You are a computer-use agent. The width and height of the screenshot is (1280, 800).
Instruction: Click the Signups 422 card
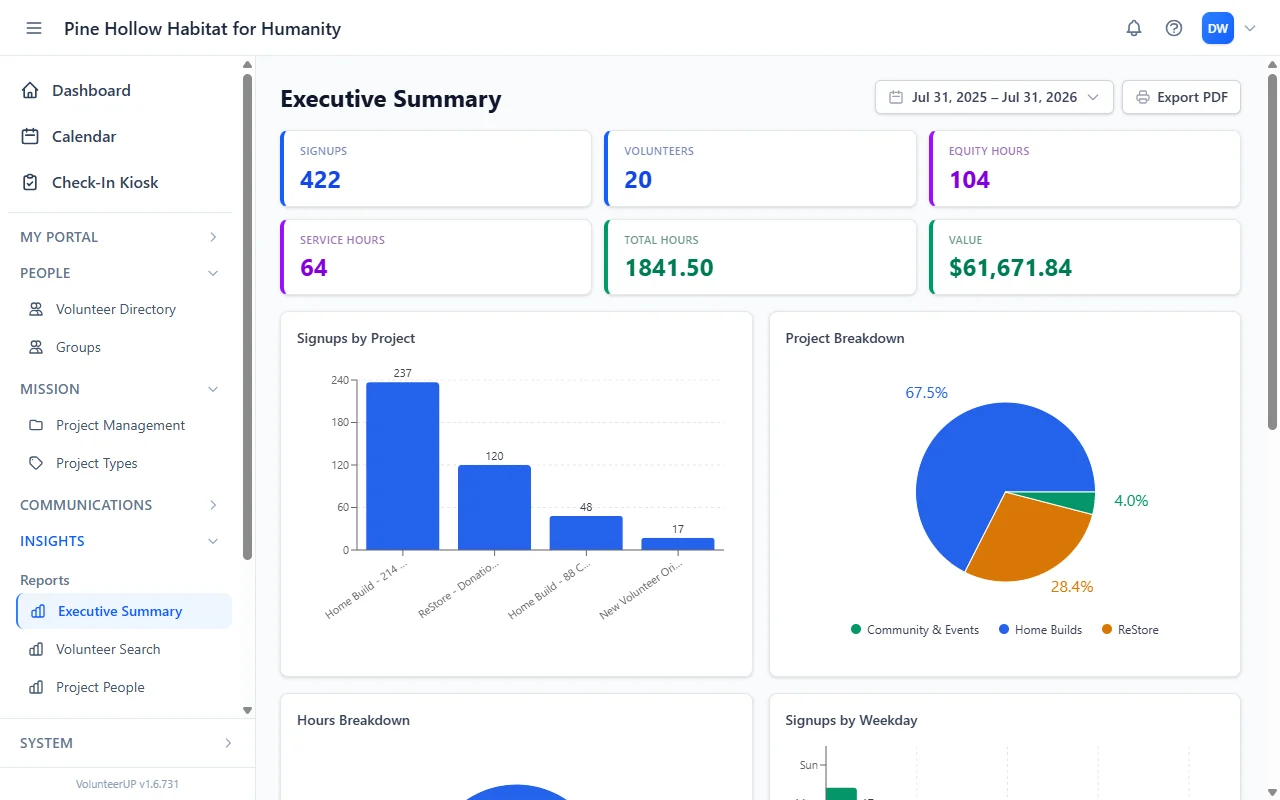tap(435, 169)
